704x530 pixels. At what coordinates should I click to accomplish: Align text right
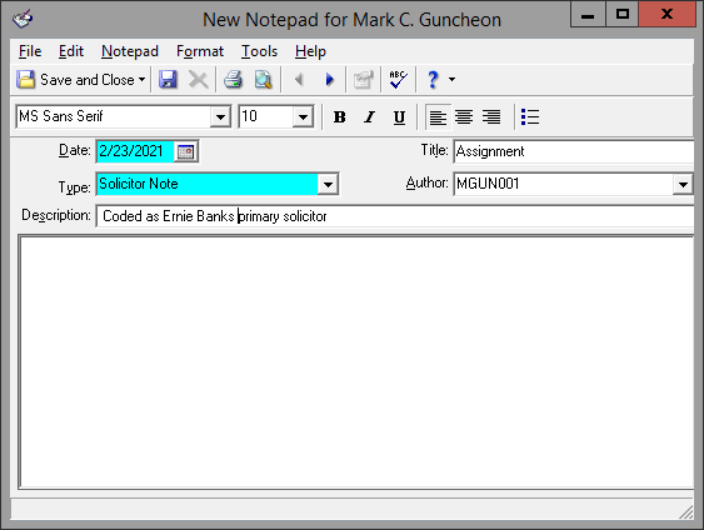click(491, 117)
